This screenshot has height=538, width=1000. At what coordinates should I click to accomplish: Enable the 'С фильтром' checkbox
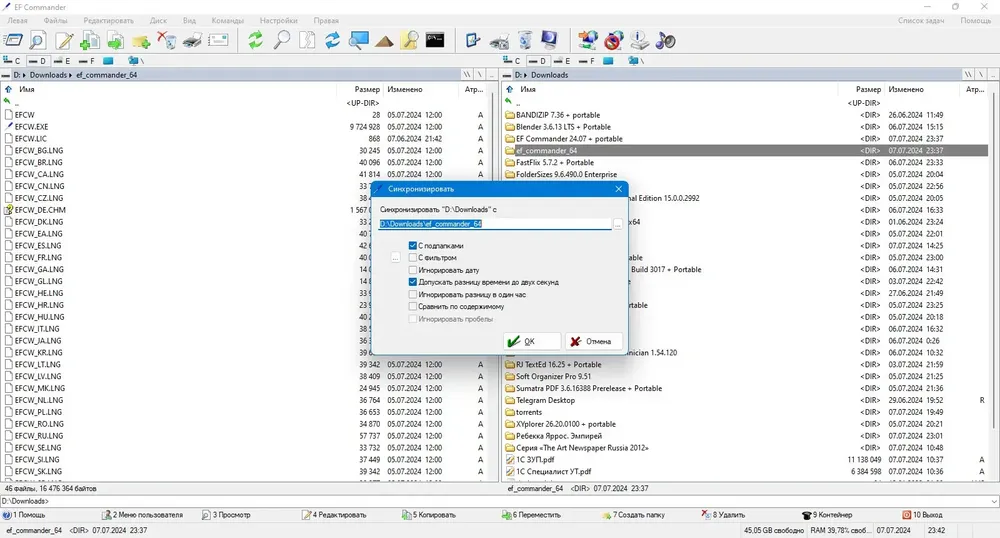coord(413,258)
